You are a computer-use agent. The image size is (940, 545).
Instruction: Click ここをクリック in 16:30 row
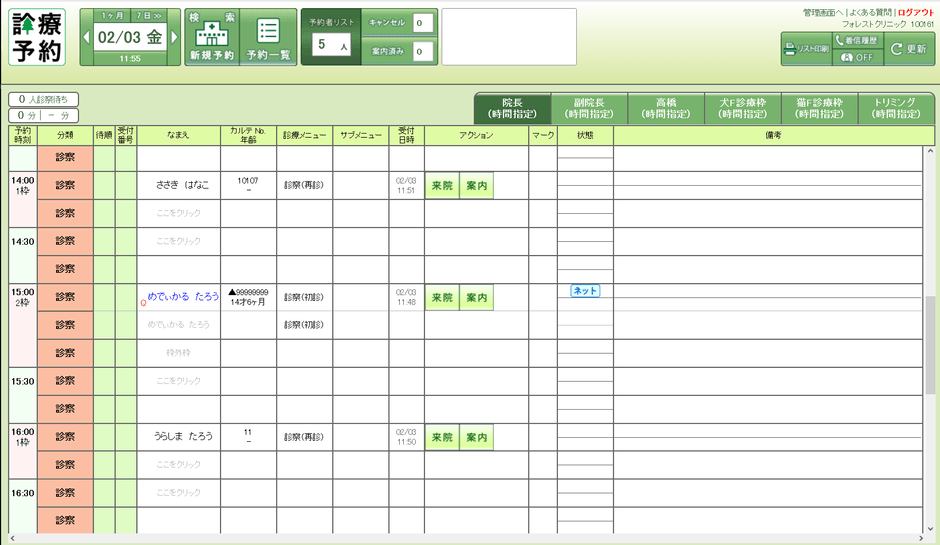point(179,492)
